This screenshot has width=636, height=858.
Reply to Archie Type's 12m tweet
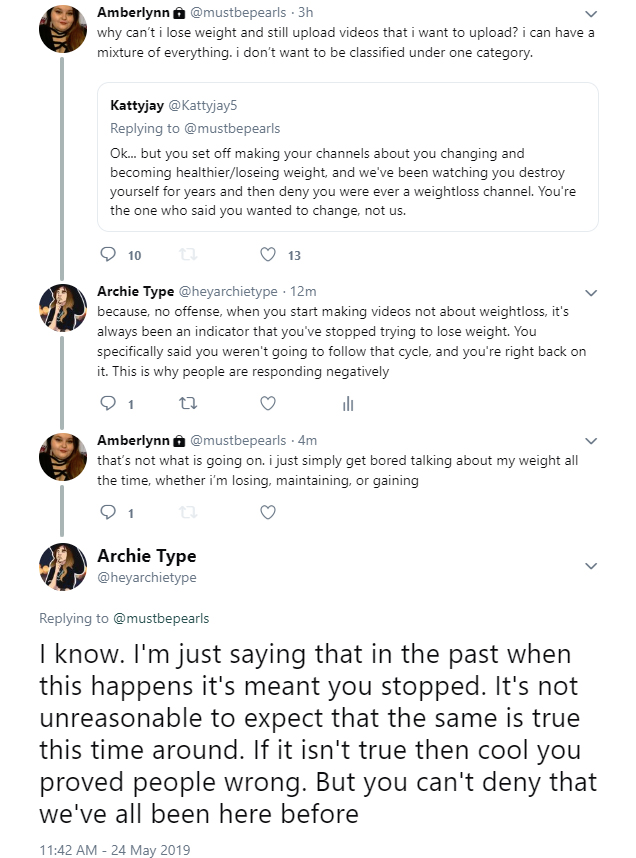(x=108, y=404)
